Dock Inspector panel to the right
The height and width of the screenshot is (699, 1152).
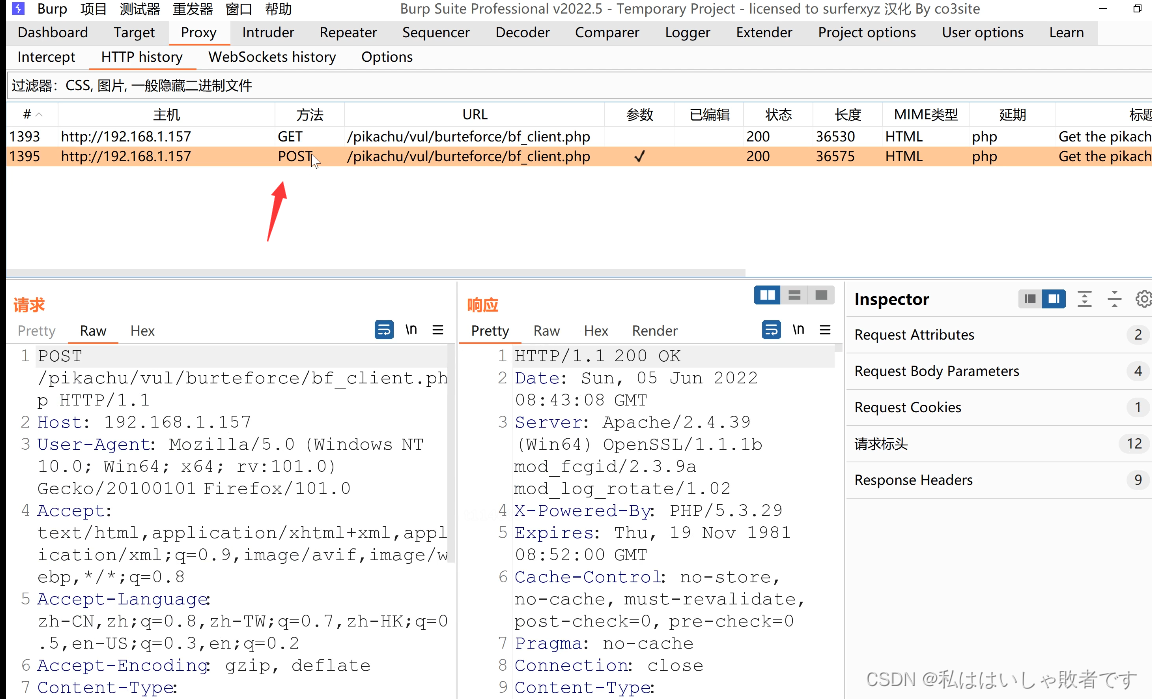point(1054,299)
